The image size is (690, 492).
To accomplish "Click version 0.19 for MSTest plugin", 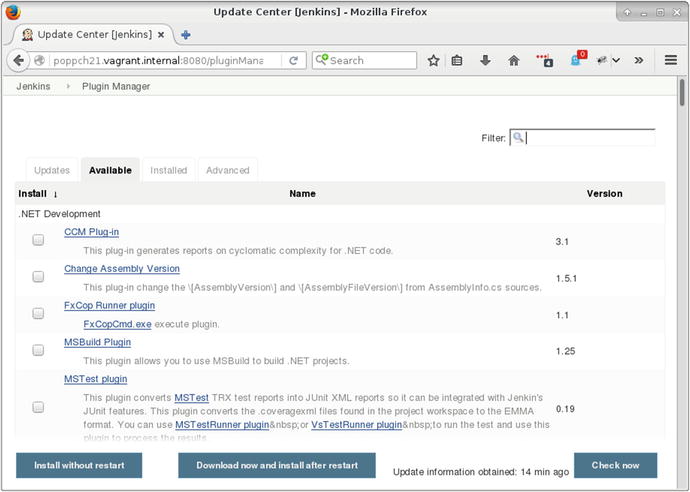I will click(x=565, y=409).
